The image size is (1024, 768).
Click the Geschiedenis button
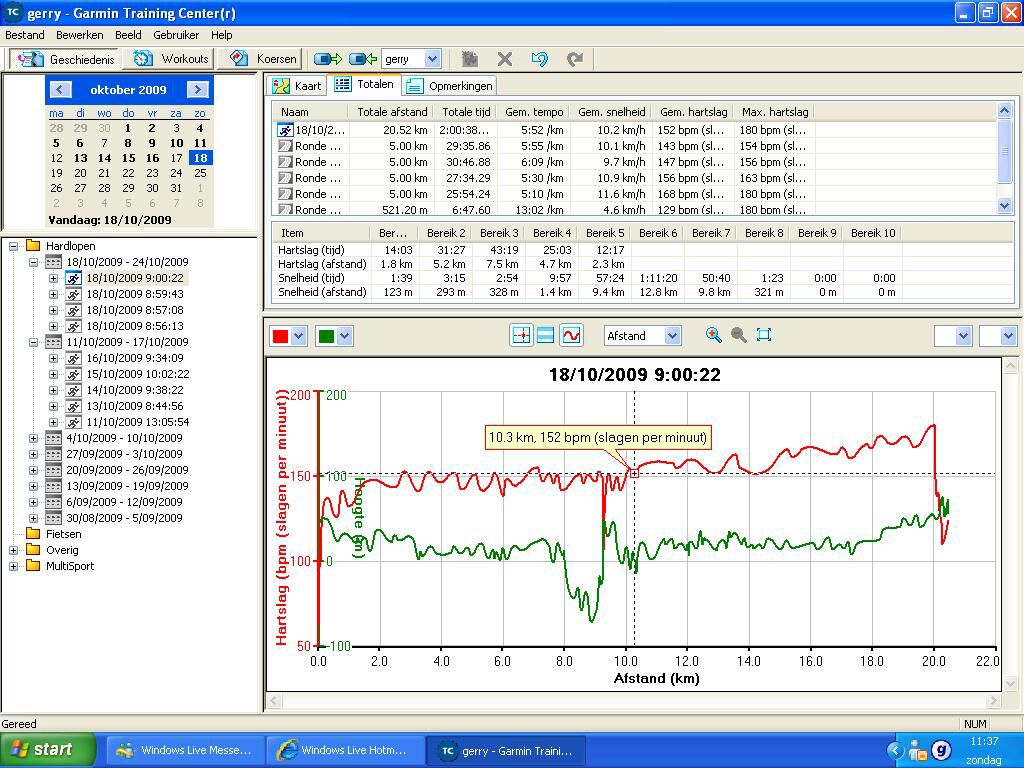pos(65,59)
